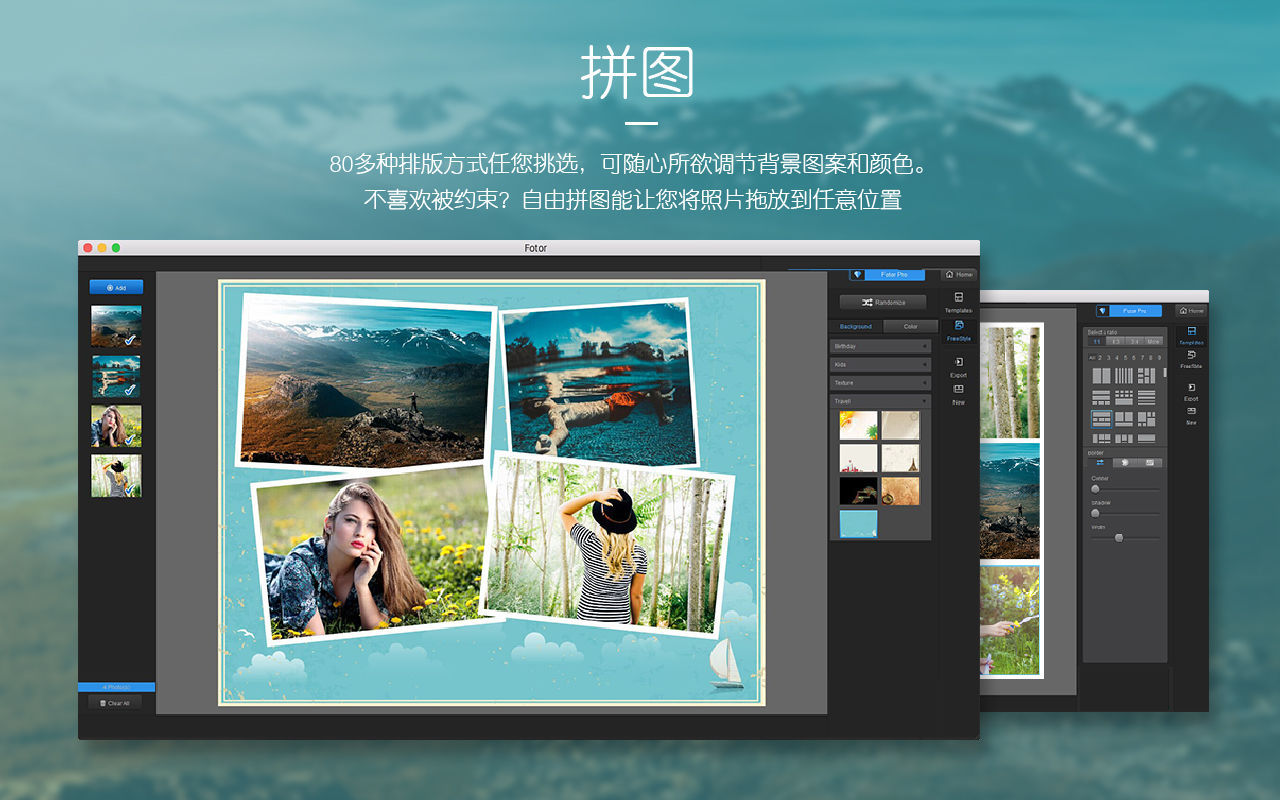The height and width of the screenshot is (800, 1280).
Task: Click Export icon in front Fotor window
Action: pyautogui.click(x=958, y=367)
